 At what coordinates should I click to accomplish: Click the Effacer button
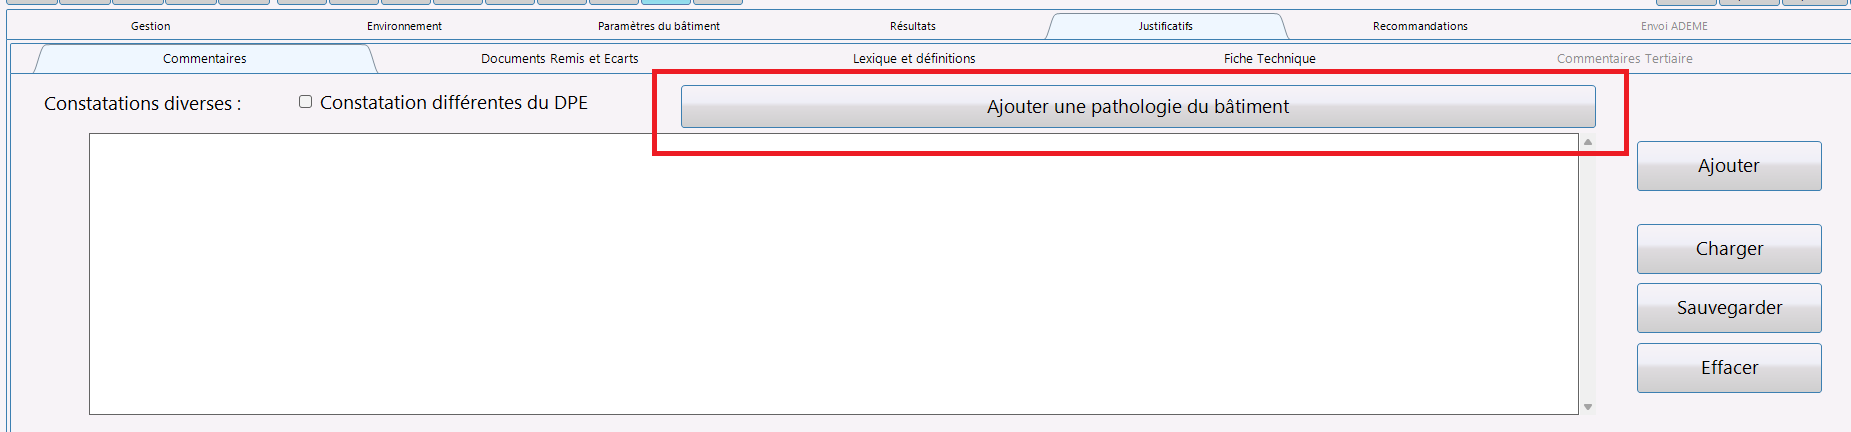point(1729,368)
